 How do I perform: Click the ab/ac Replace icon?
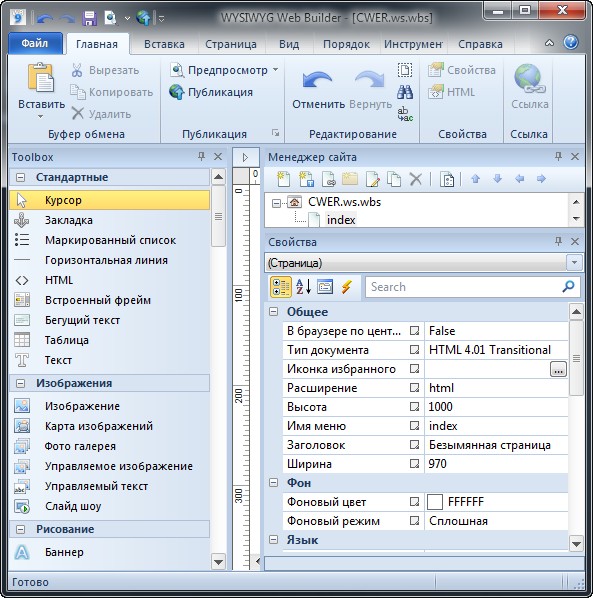[x=405, y=114]
